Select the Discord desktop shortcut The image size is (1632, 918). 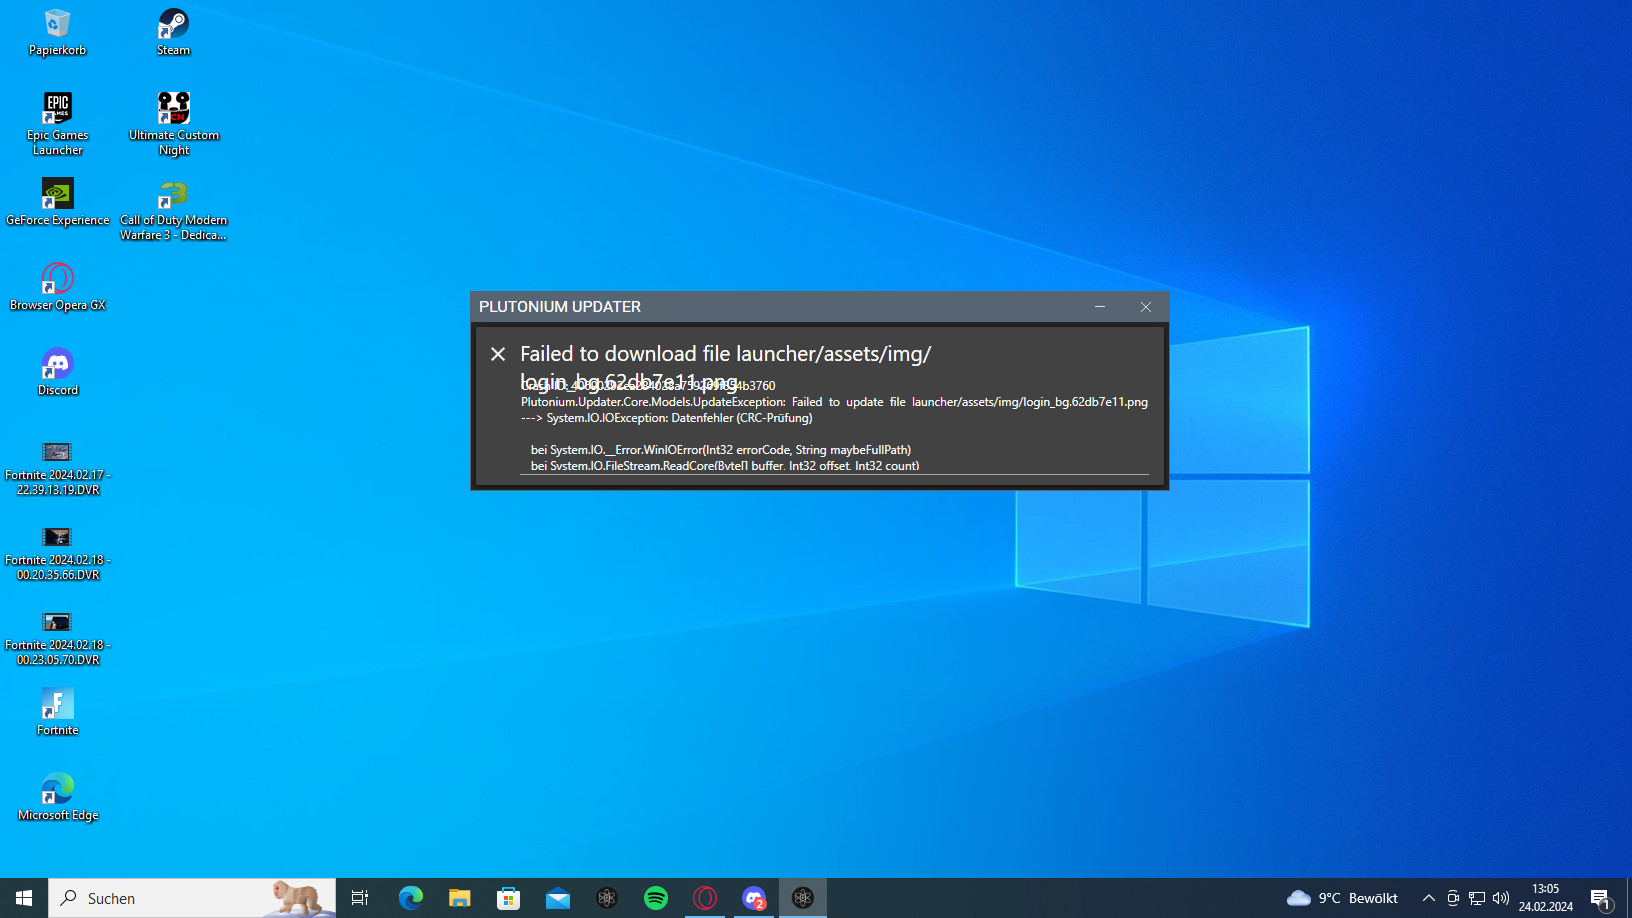coord(57,372)
